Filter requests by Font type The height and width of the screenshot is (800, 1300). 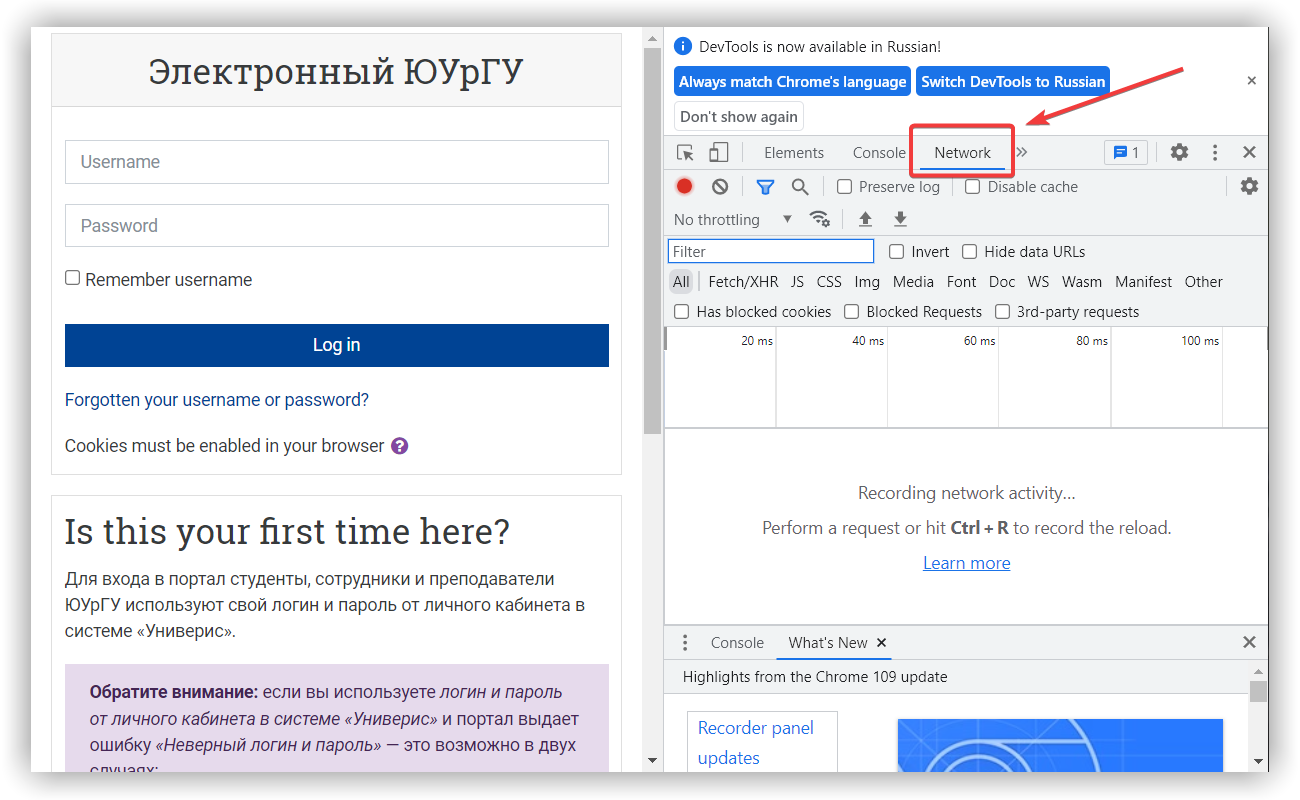click(x=962, y=281)
